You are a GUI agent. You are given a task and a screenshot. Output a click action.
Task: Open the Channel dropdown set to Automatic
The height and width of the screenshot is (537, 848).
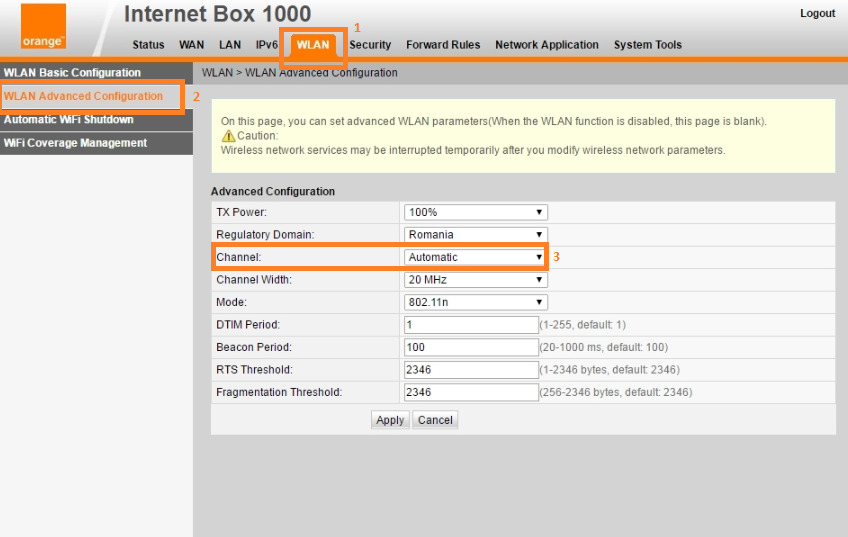click(475, 257)
